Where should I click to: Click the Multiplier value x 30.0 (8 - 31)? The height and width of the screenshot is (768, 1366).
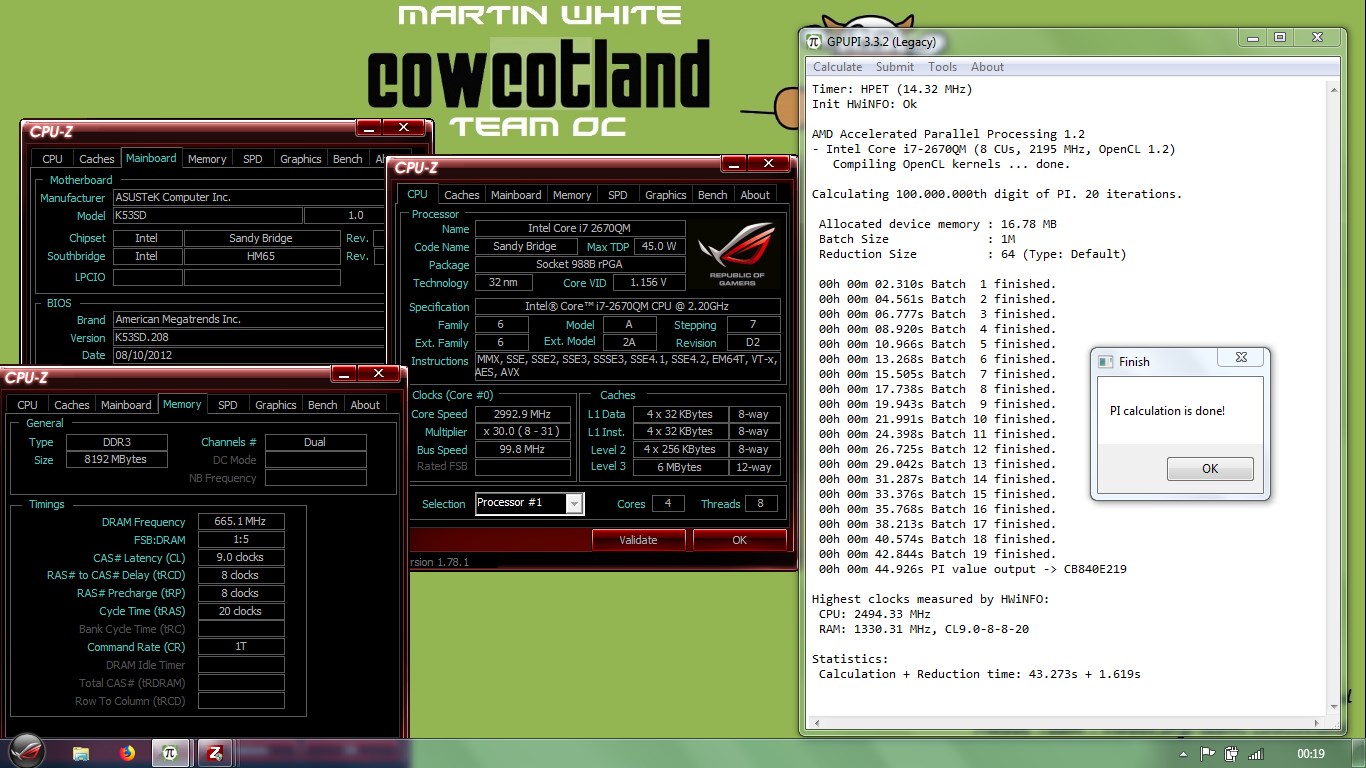522,432
